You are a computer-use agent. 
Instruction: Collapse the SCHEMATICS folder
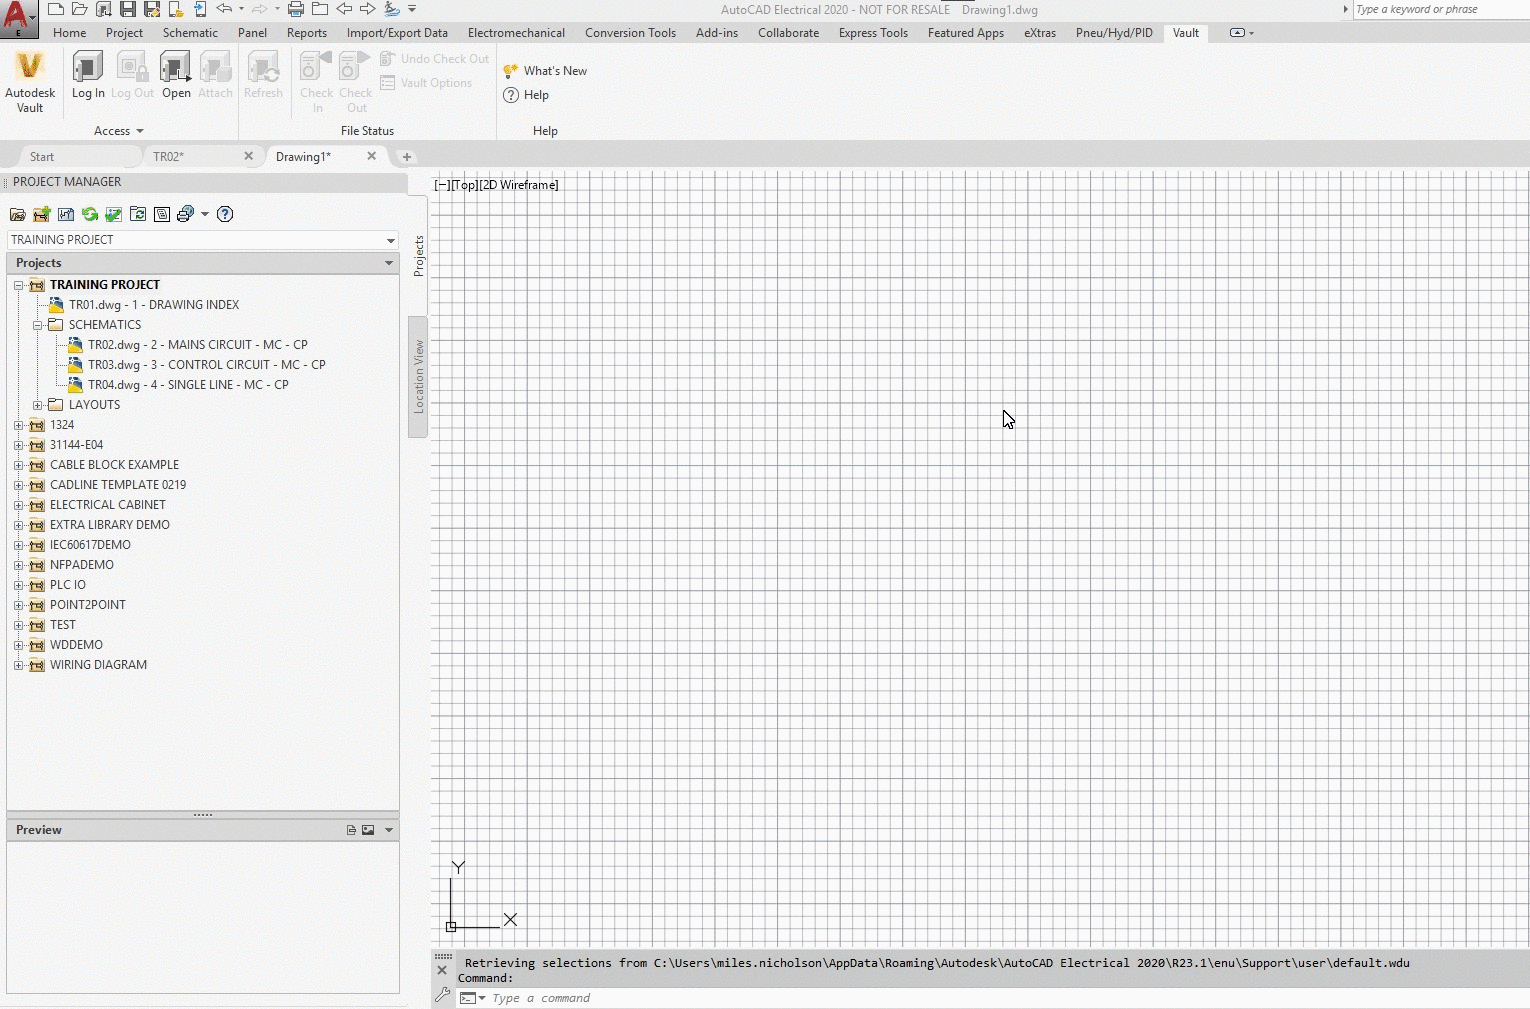tap(37, 325)
